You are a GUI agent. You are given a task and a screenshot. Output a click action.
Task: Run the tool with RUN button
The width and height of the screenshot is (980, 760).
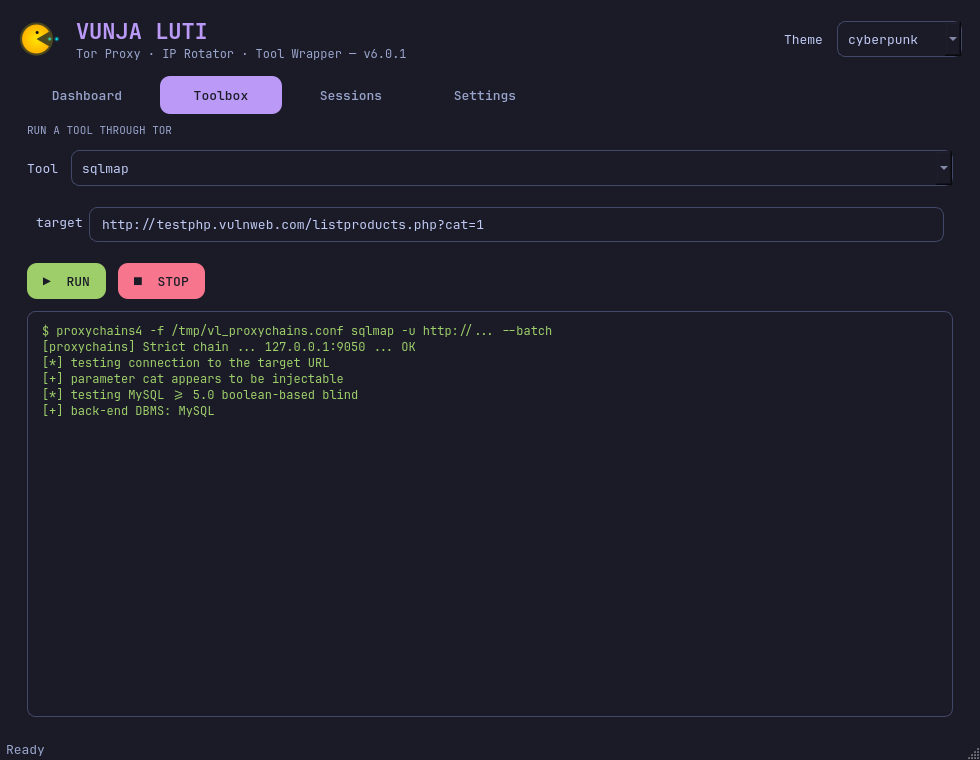(66, 281)
